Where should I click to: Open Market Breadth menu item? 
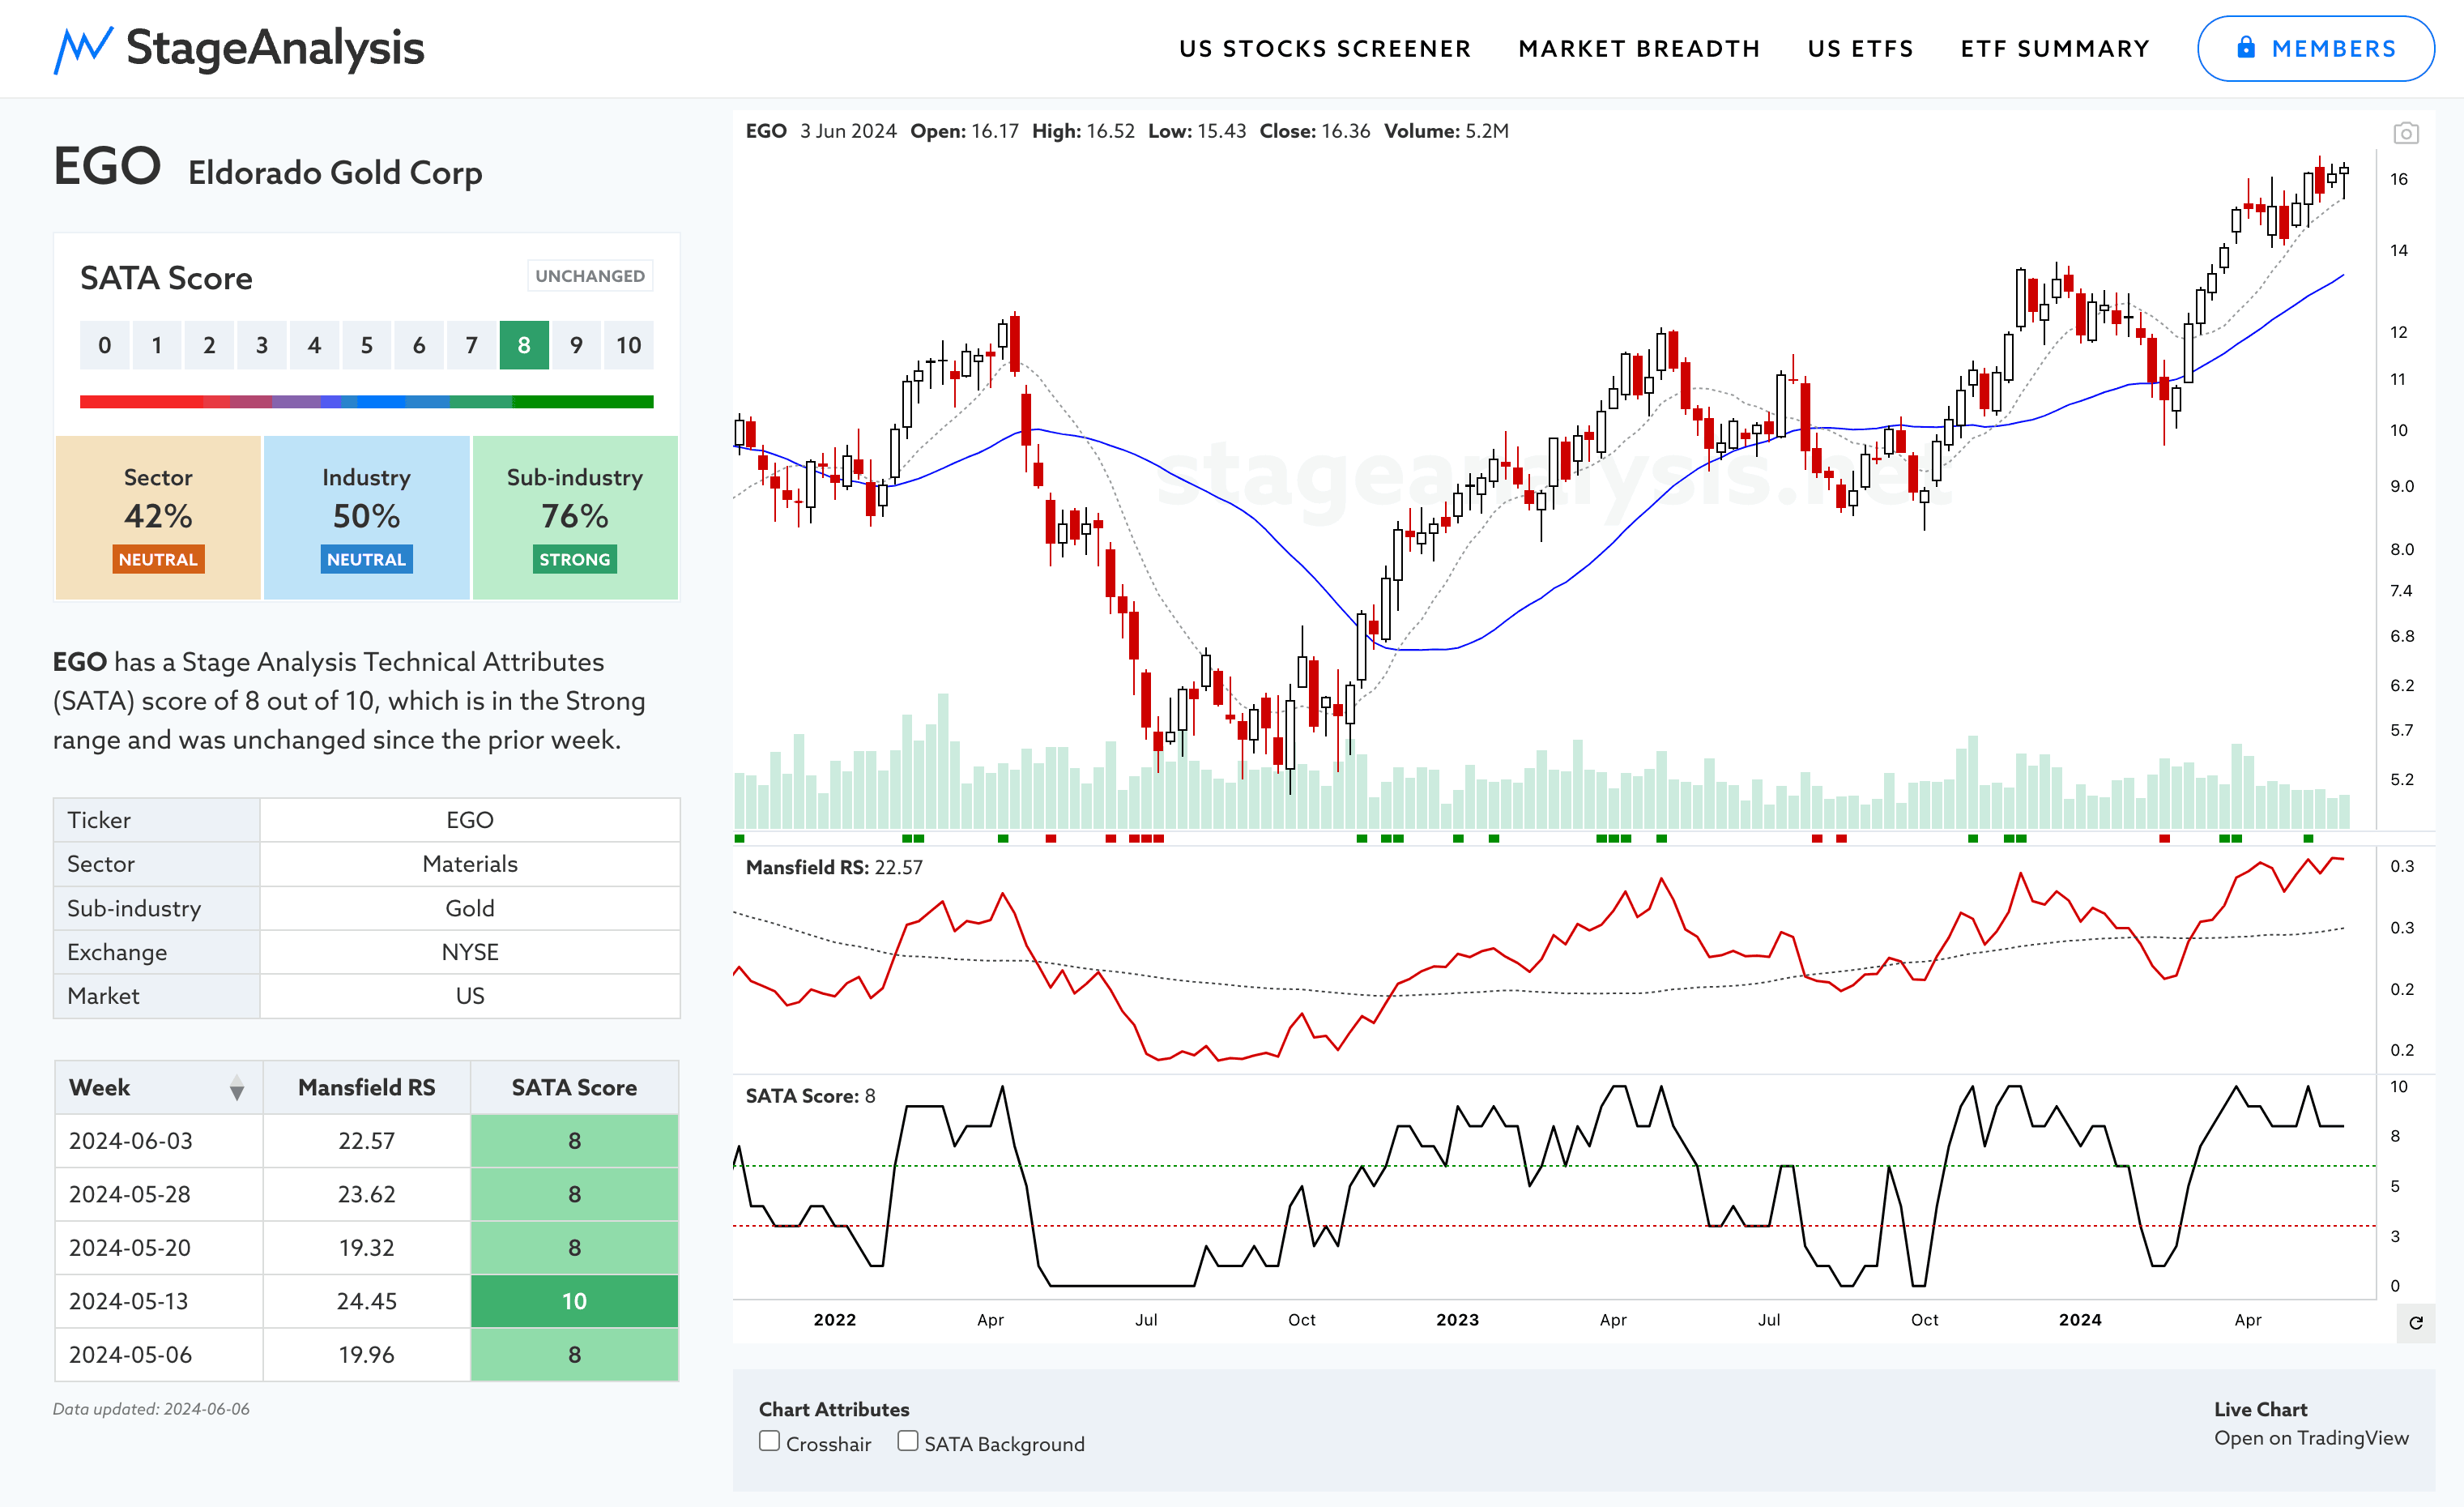(1639, 49)
